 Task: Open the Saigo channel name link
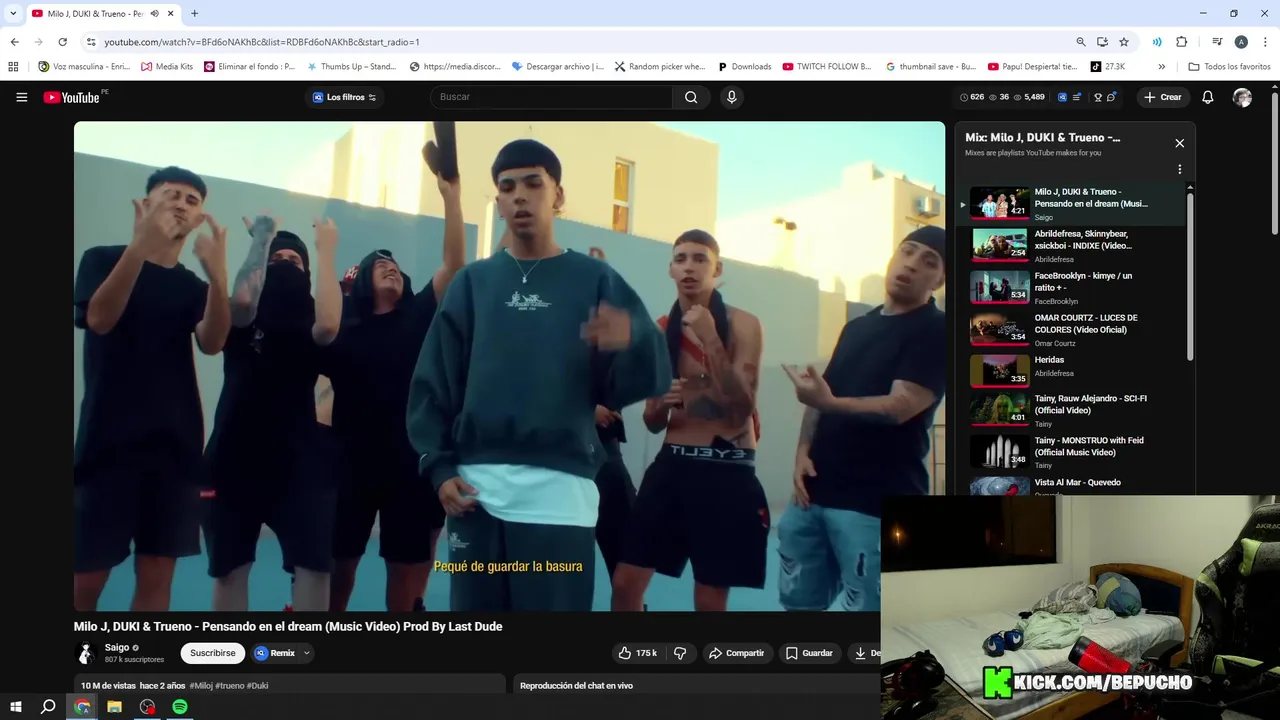pyautogui.click(x=117, y=647)
